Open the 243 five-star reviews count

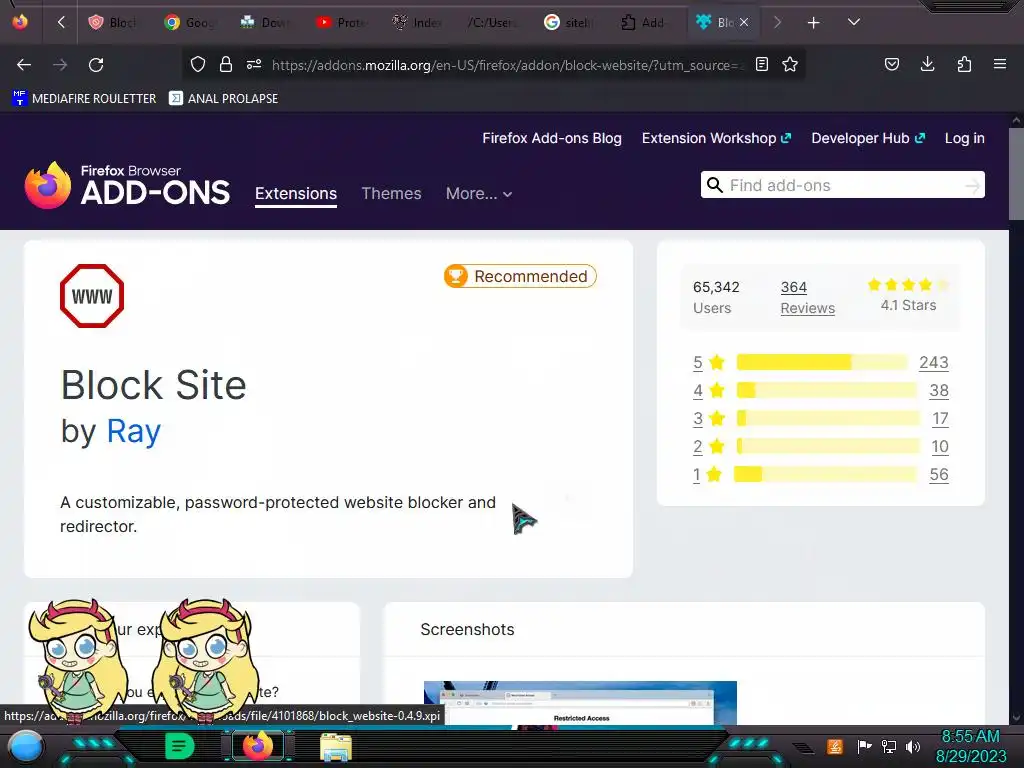(x=934, y=362)
